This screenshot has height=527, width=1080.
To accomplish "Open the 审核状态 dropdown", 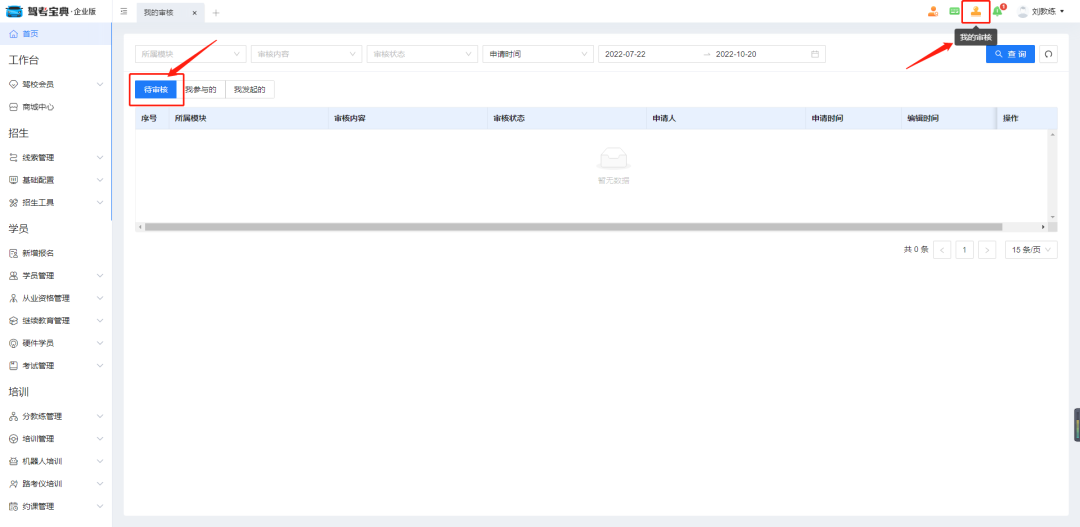I will pos(421,54).
